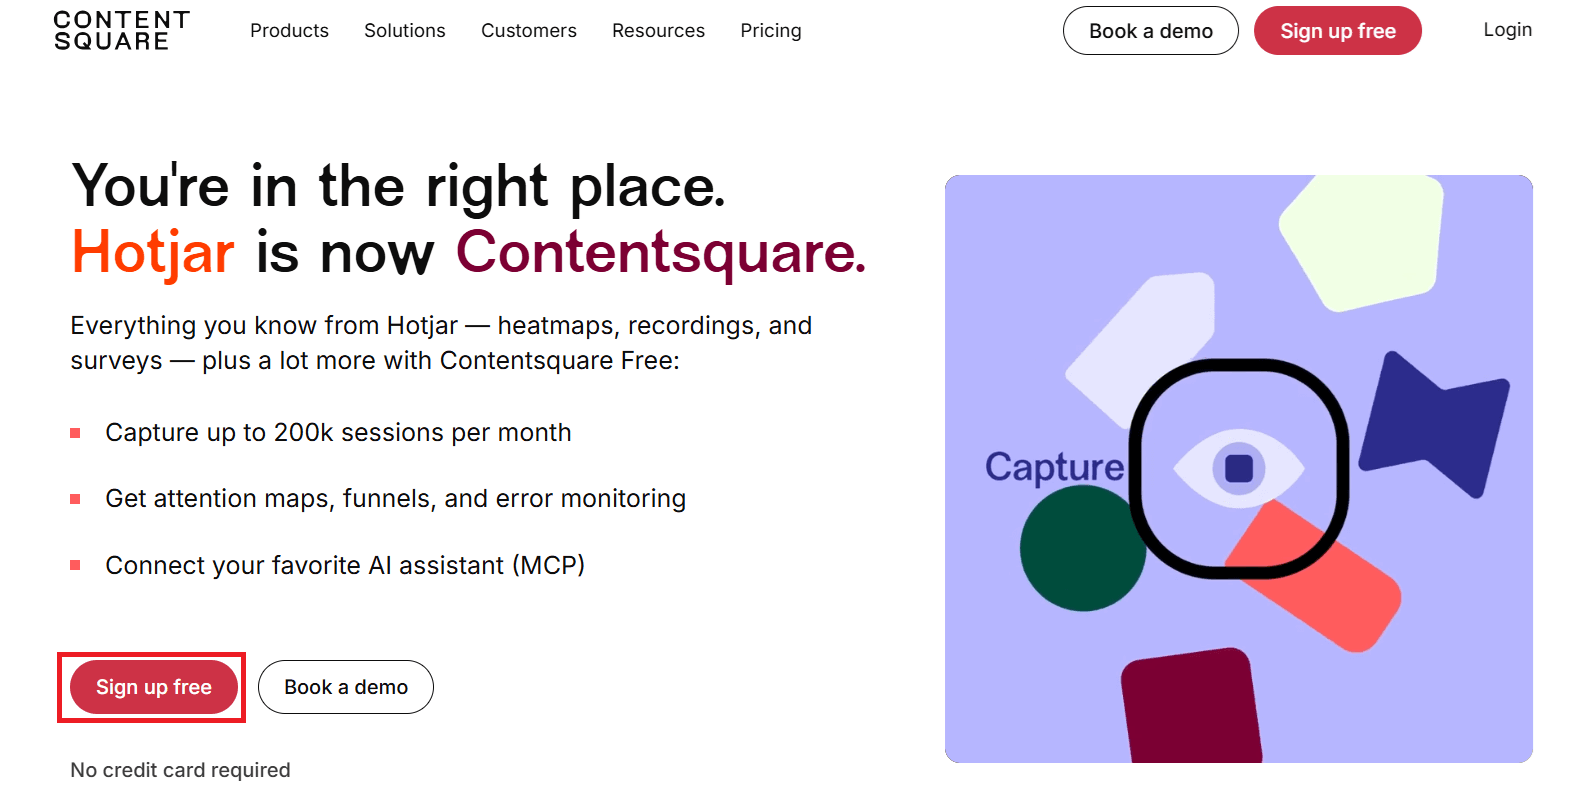Open the Resources menu
This screenshot has width=1582, height=793.
[x=658, y=31]
